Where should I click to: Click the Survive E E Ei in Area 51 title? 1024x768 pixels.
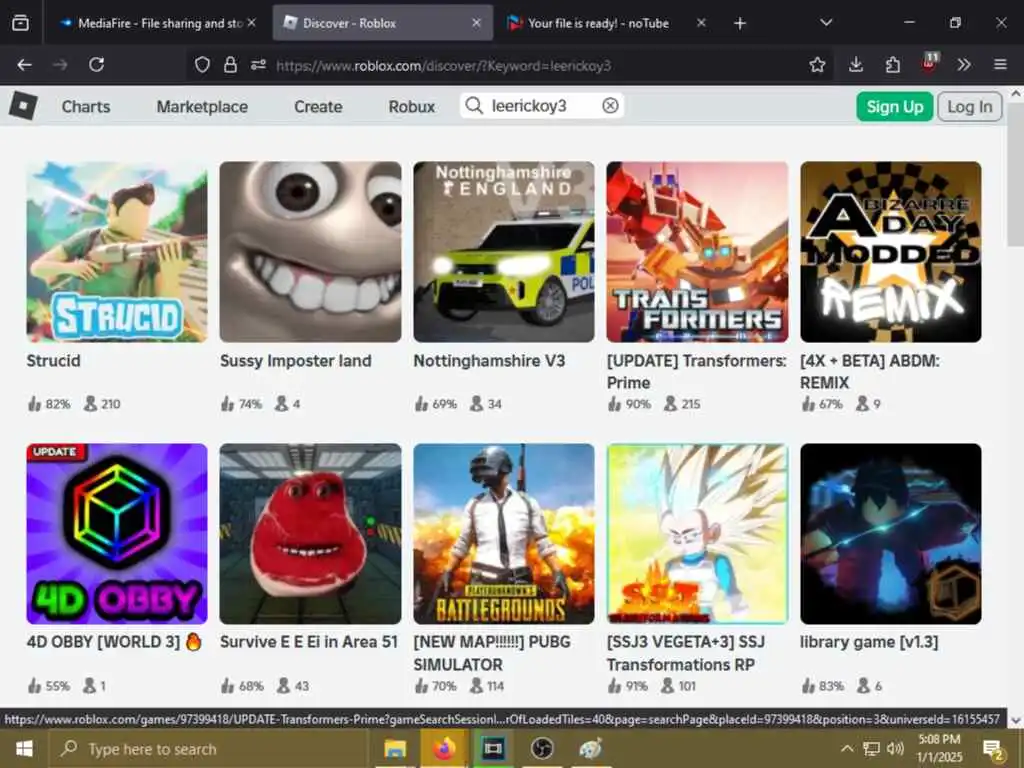pos(309,642)
